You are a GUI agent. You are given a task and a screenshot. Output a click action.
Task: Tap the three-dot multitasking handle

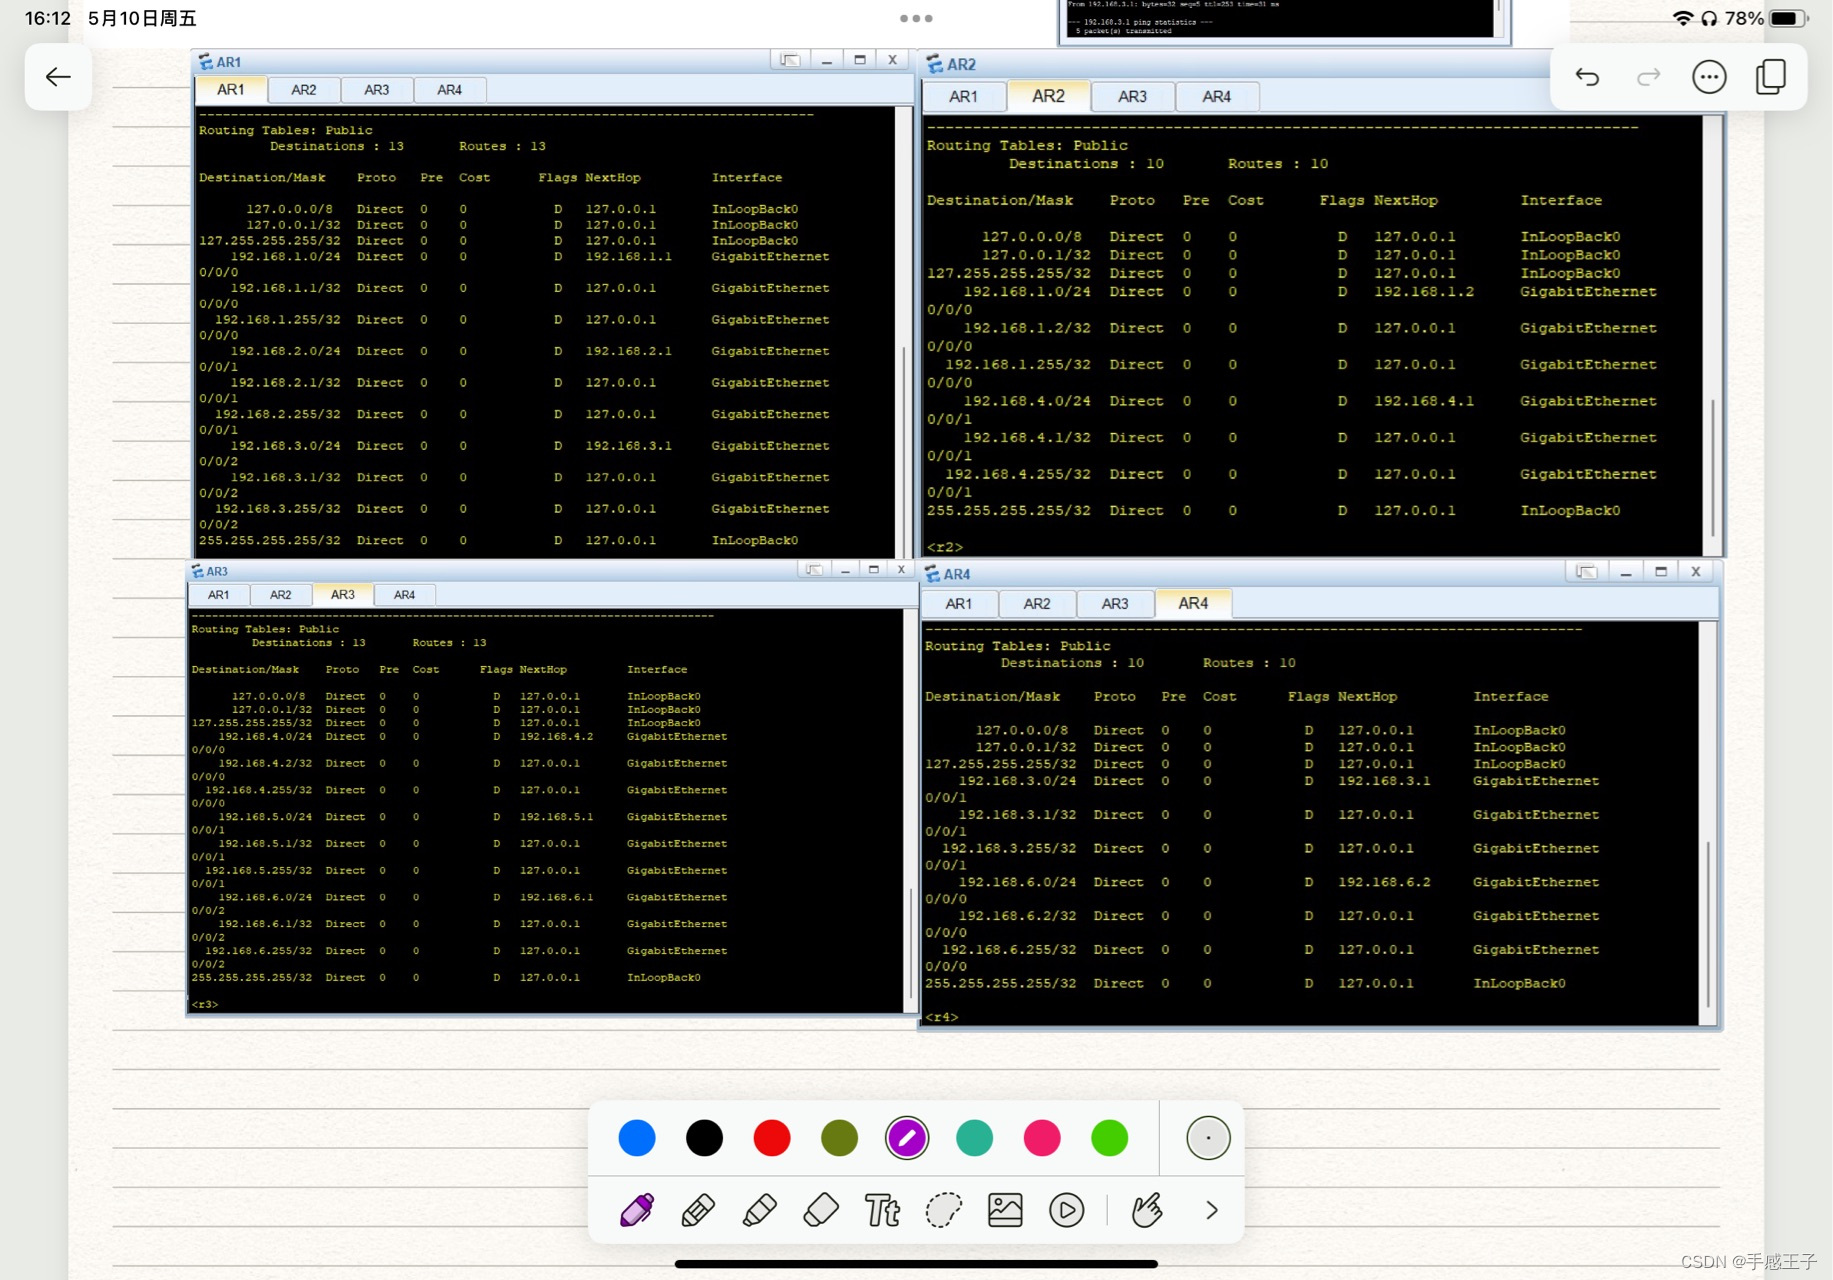coord(916,18)
